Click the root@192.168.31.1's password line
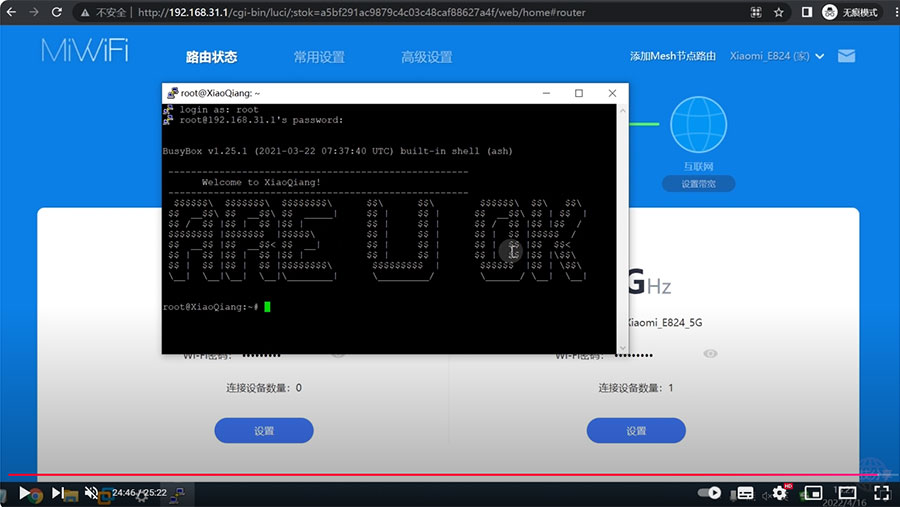This screenshot has height=507, width=900. tap(261, 120)
